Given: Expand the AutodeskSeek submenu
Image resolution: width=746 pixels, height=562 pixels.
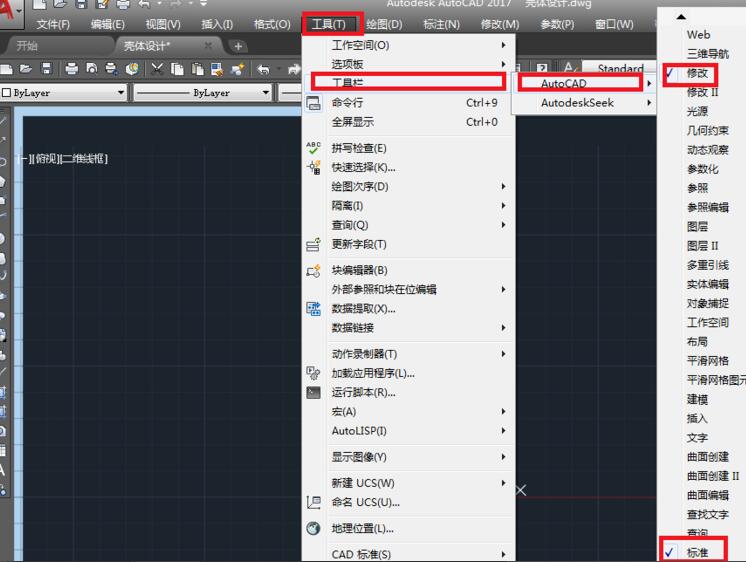Looking at the screenshot, I should click(584, 103).
